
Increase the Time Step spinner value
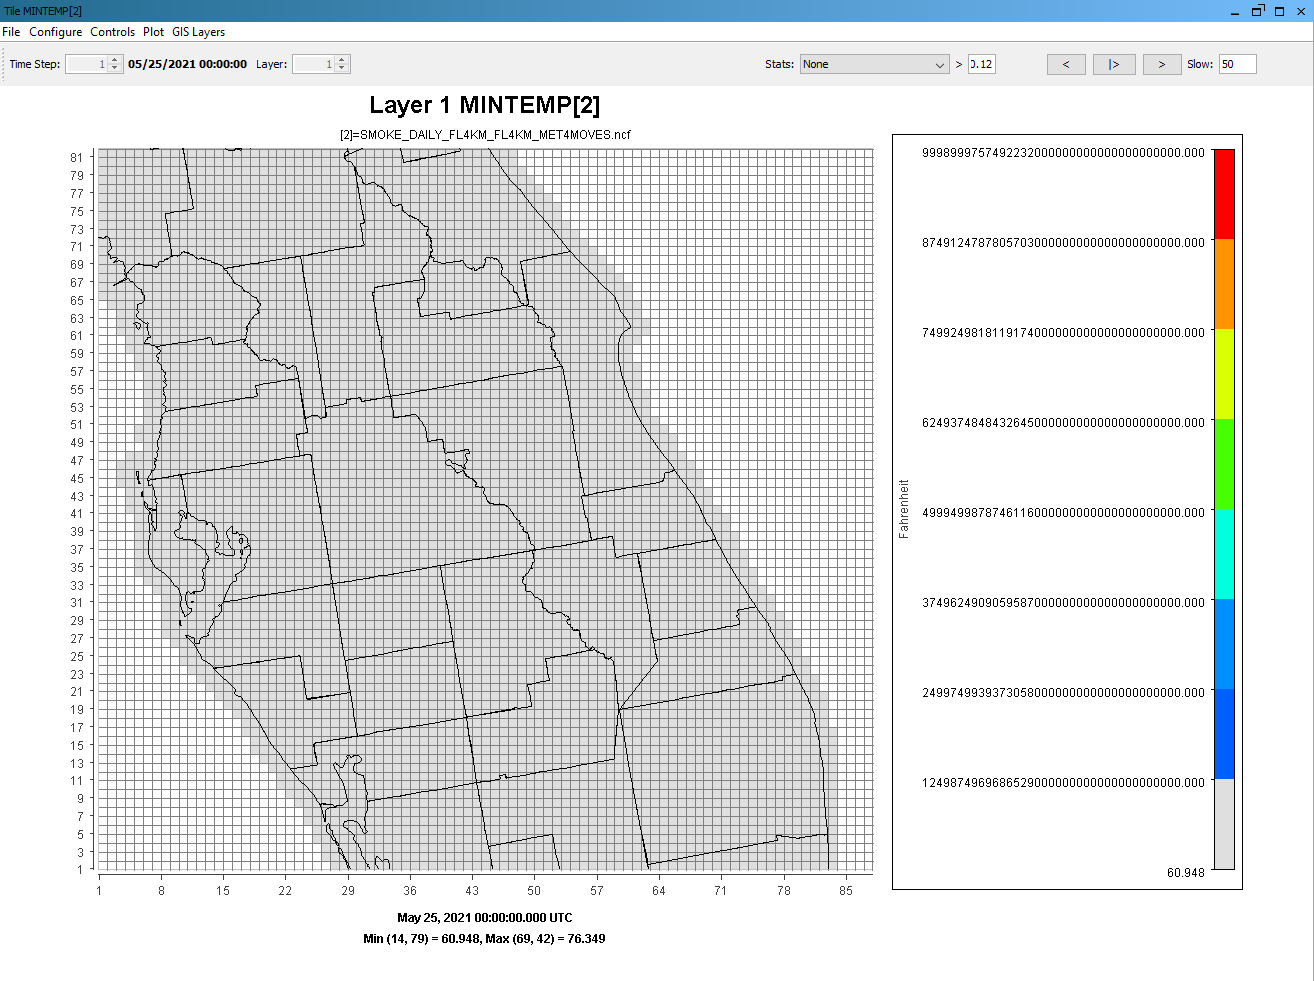pyautogui.click(x=115, y=60)
